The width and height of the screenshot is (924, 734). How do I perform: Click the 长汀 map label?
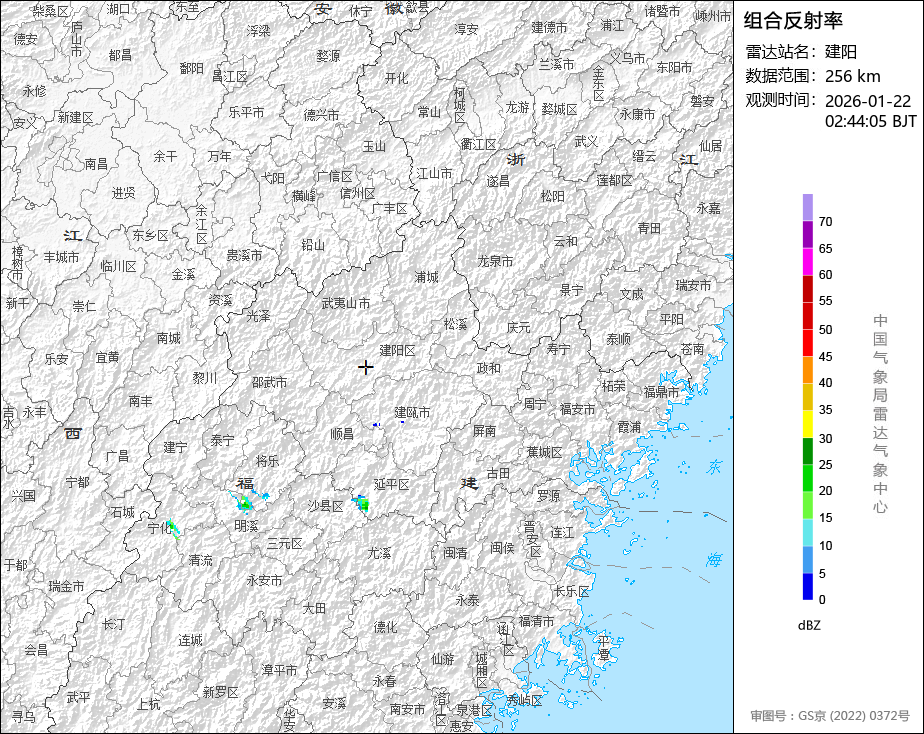(x=114, y=623)
